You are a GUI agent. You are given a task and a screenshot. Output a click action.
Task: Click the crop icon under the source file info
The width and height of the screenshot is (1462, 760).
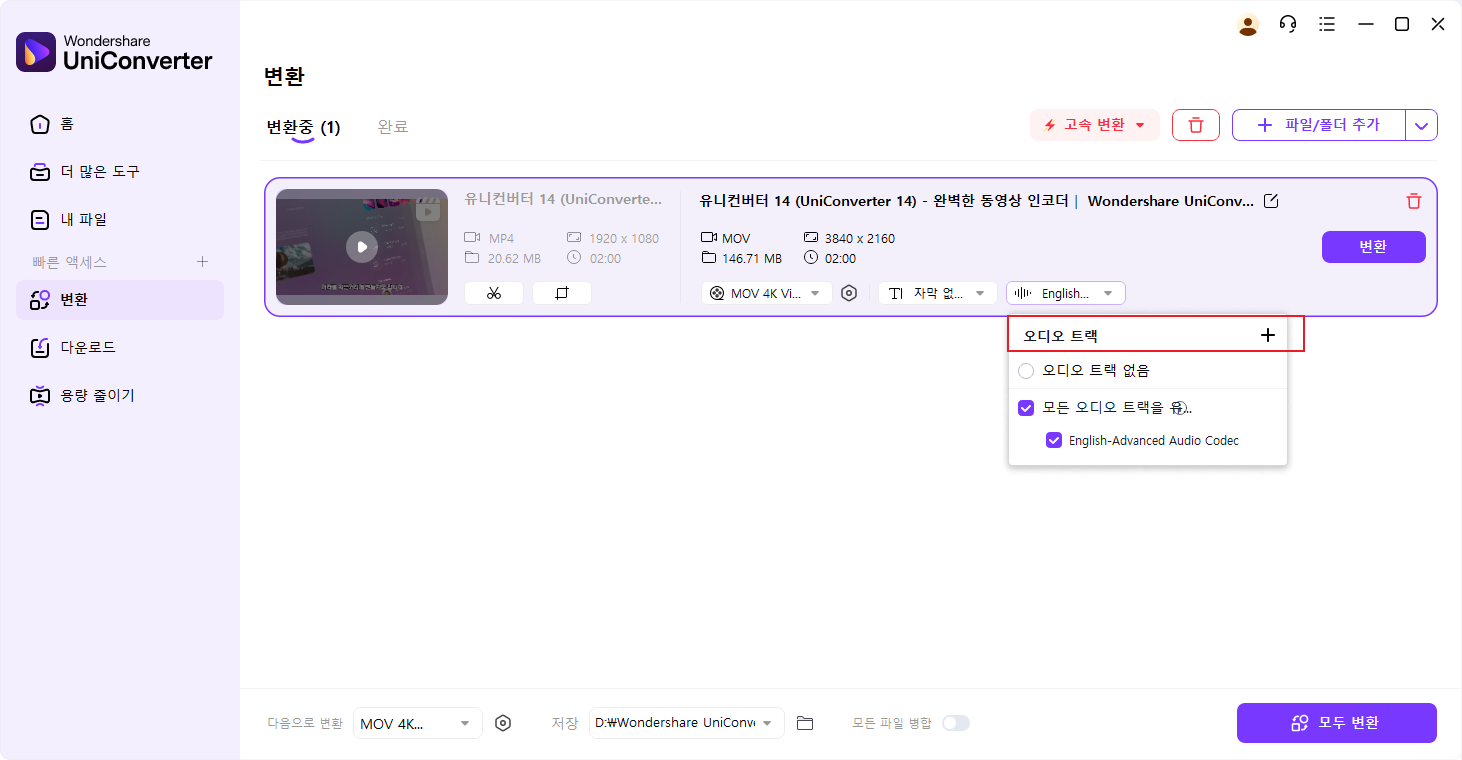click(x=561, y=293)
